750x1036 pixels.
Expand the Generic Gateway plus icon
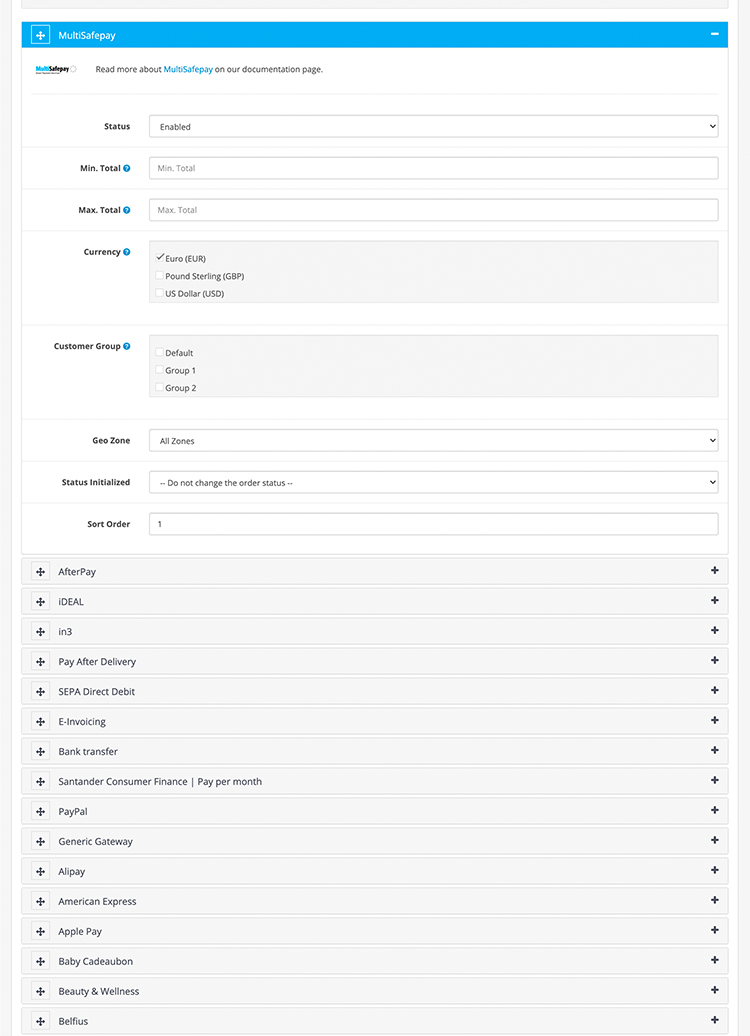tap(714, 840)
